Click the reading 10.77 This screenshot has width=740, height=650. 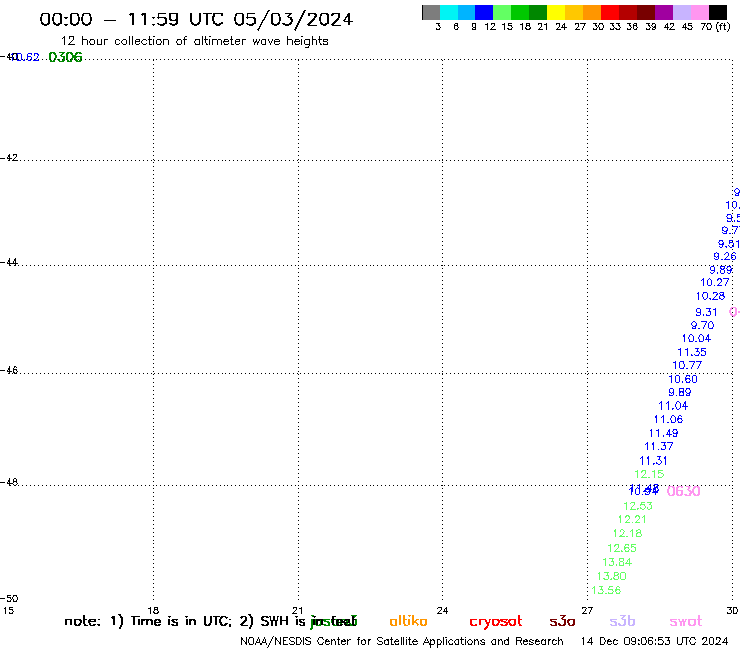pyautogui.click(x=687, y=365)
